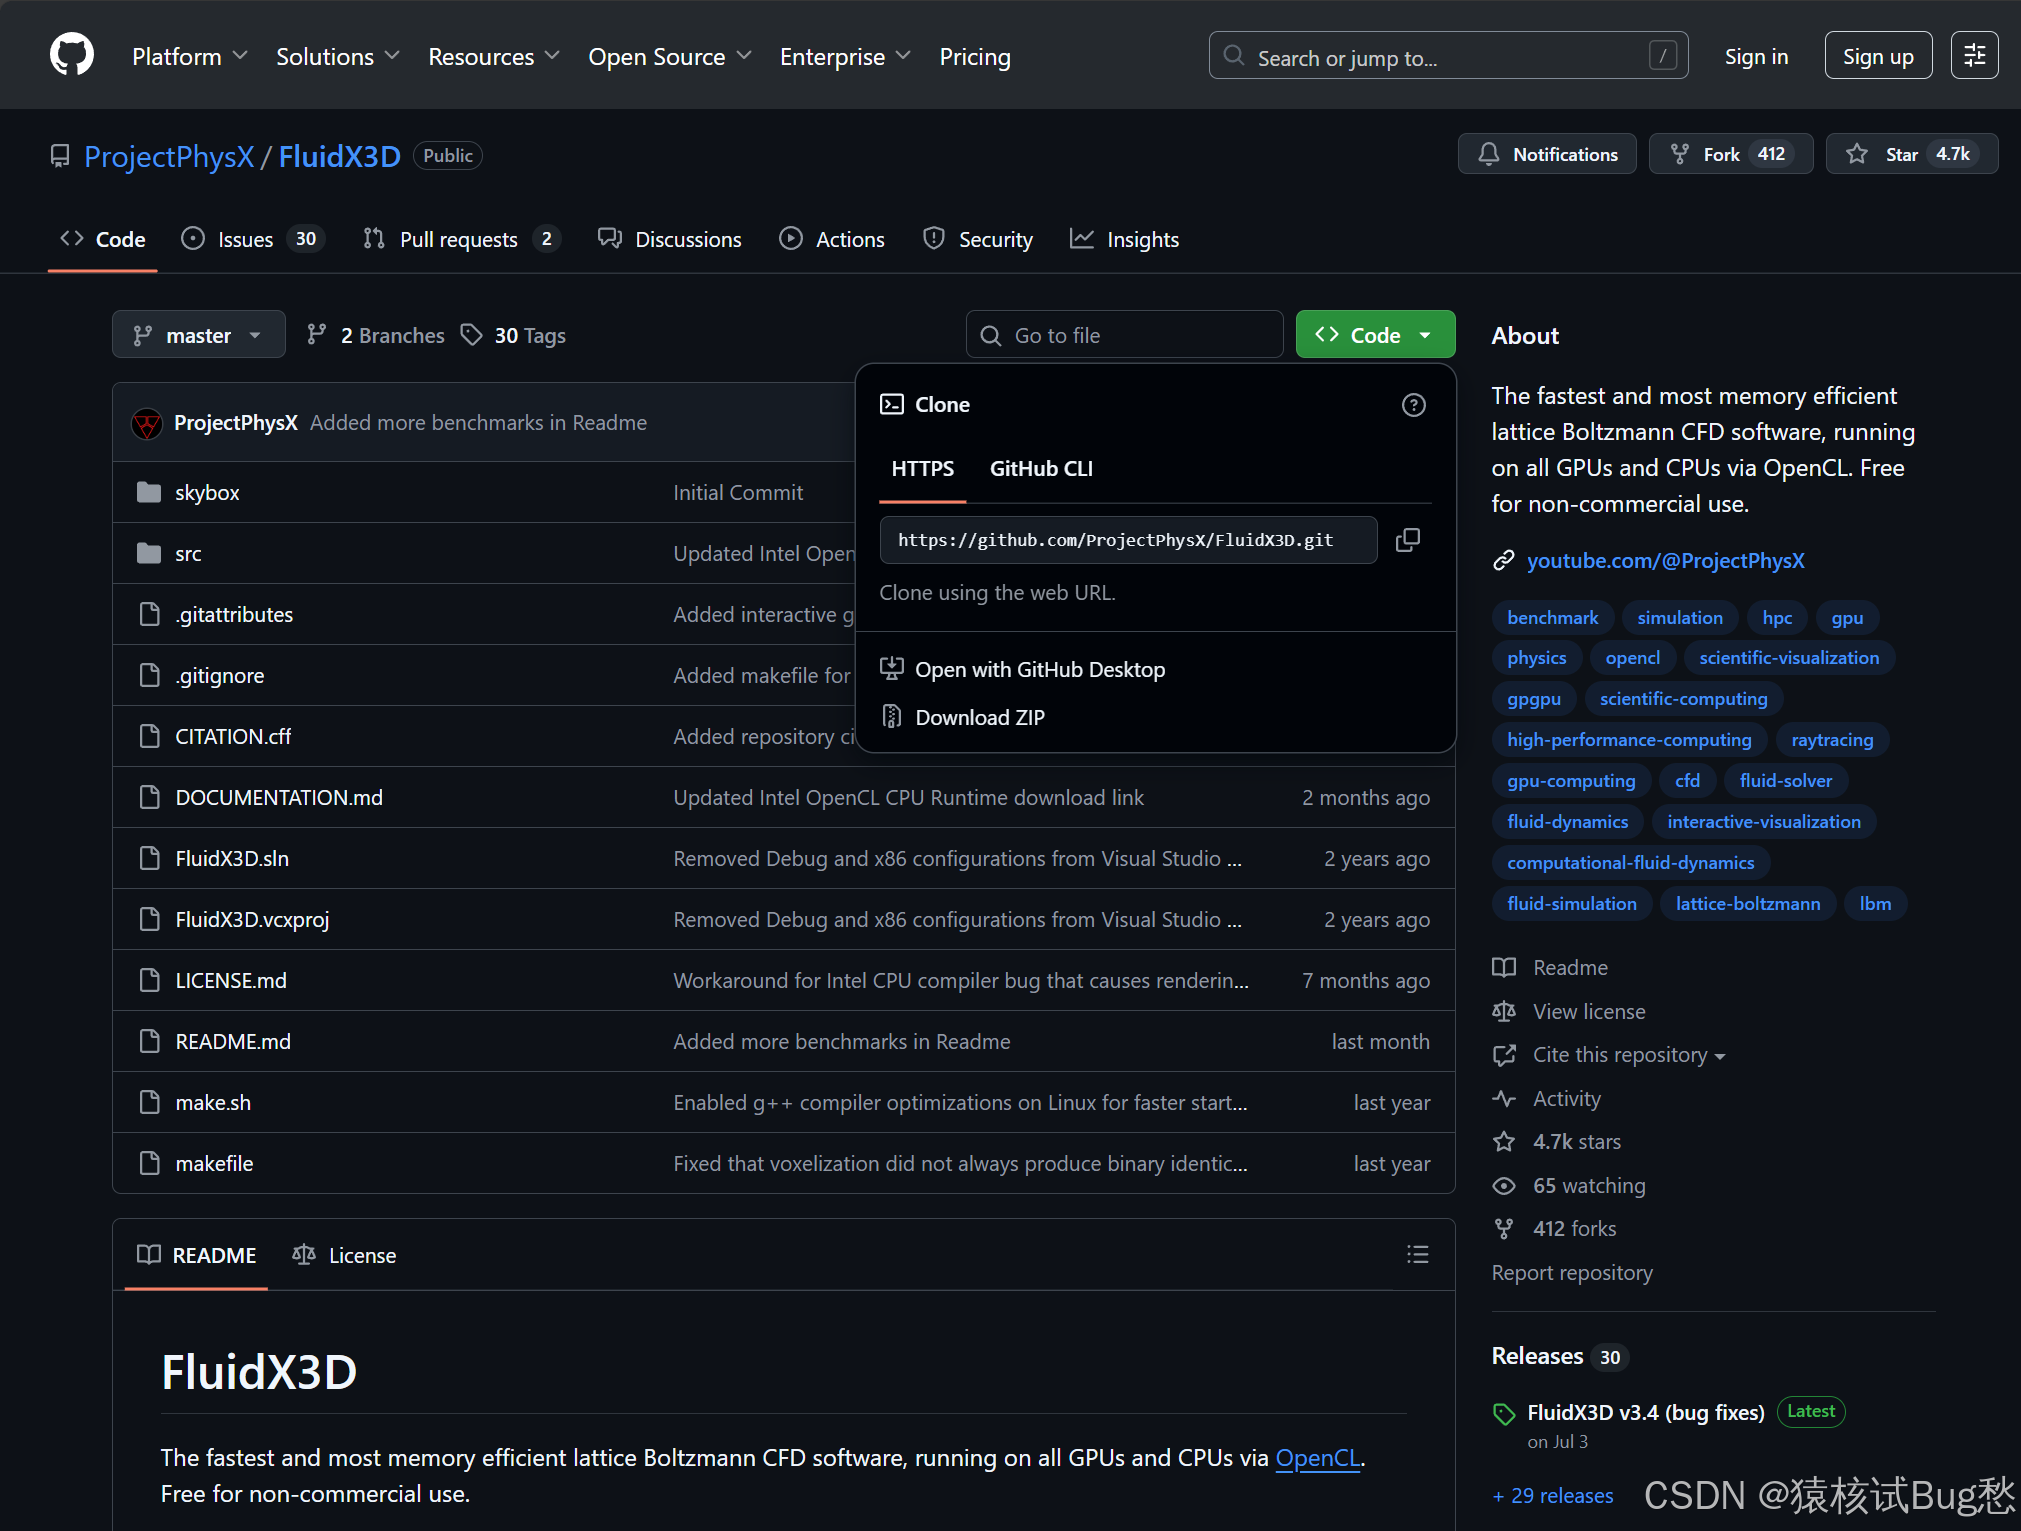Copy the HTTPS clone URL to clipboard
Screen dimensions: 2021x1531
(1407, 540)
